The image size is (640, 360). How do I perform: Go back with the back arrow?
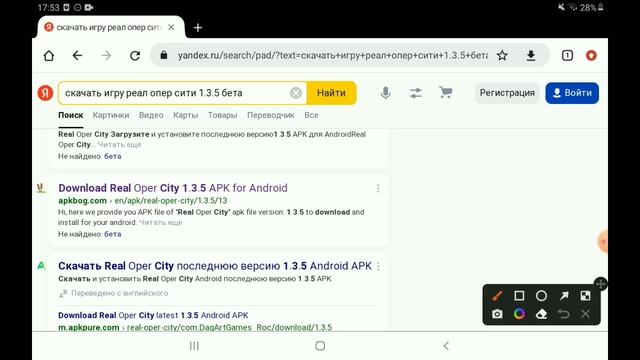(x=77, y=56)
